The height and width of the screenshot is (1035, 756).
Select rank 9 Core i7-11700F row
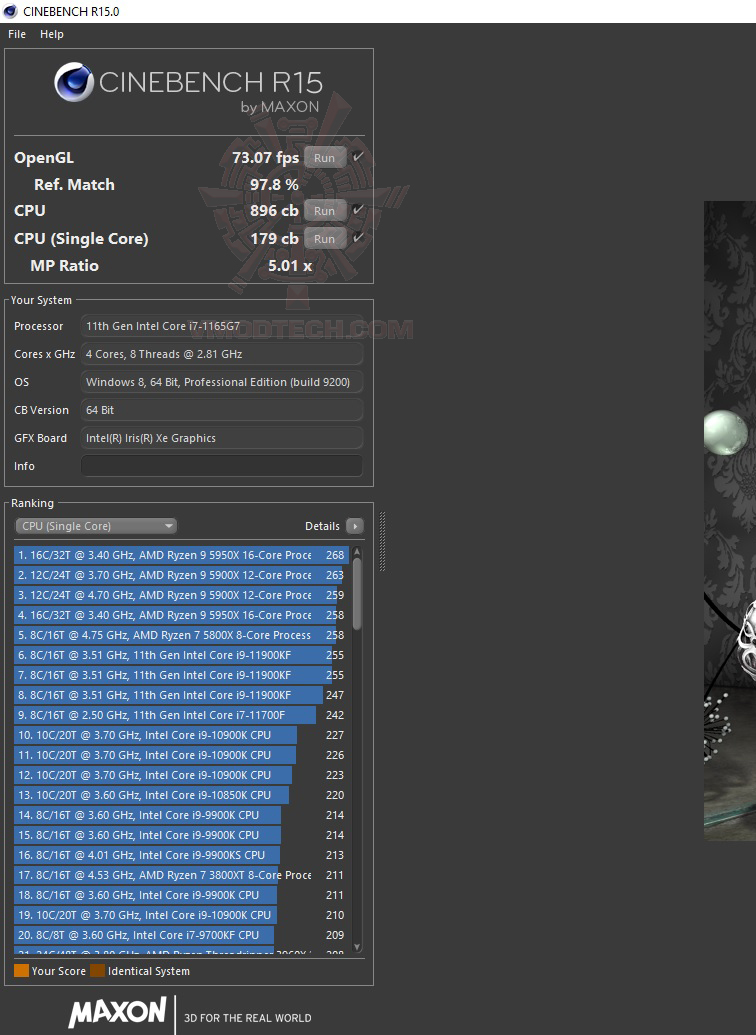pyautogui.click(x=182, y=715)
